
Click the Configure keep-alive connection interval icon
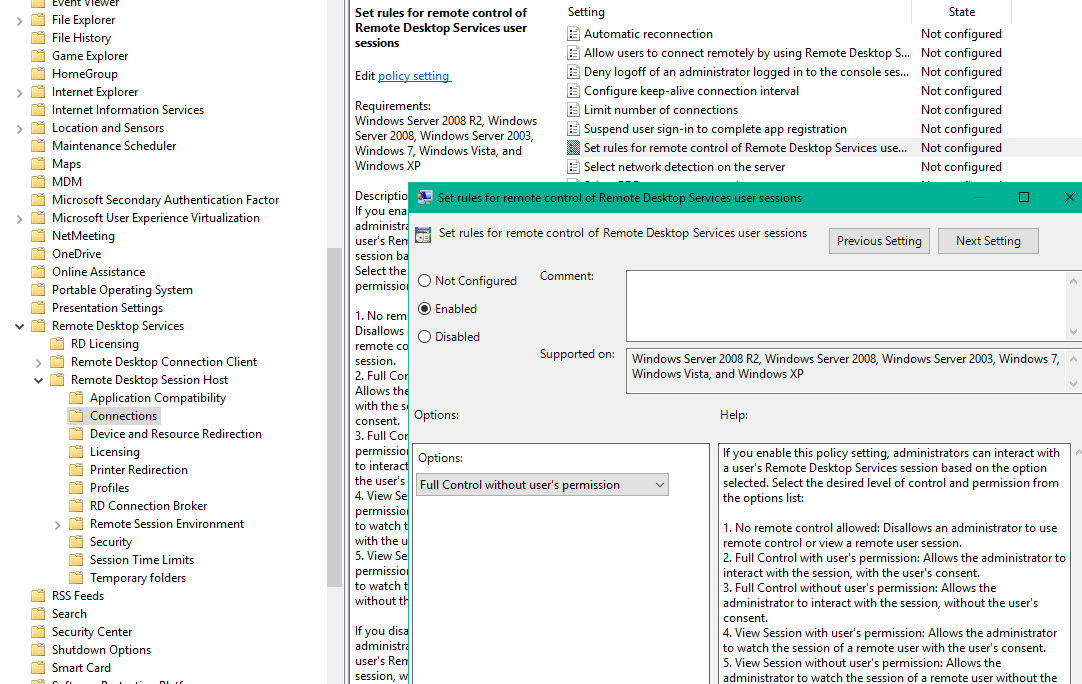coord(573,90)
